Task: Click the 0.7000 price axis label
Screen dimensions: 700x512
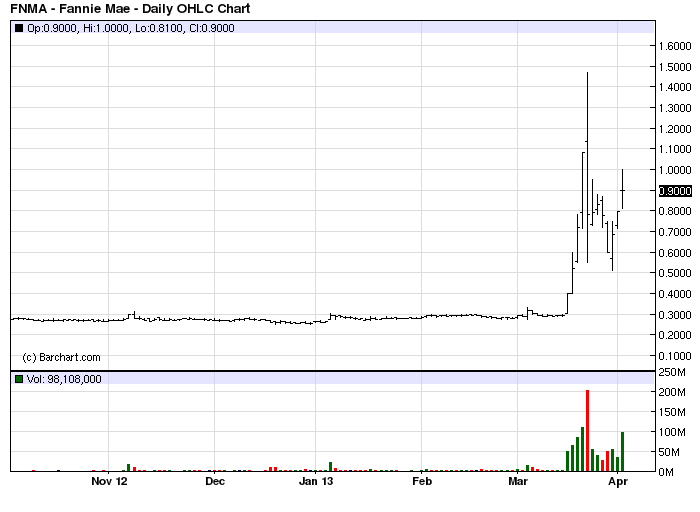Action: pyautogui.click(x=675, y=232)
